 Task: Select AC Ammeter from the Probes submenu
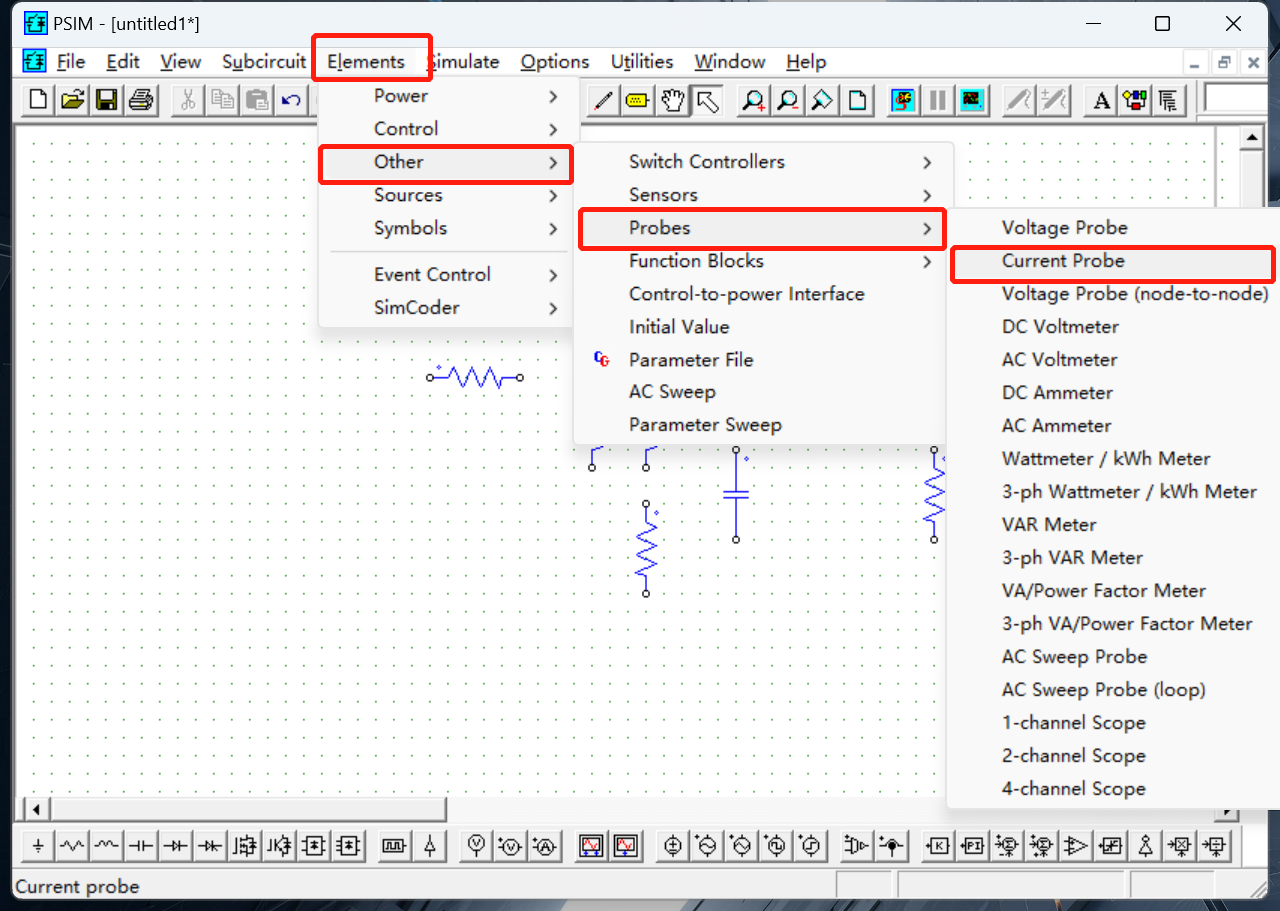(x=1112, y=426)
